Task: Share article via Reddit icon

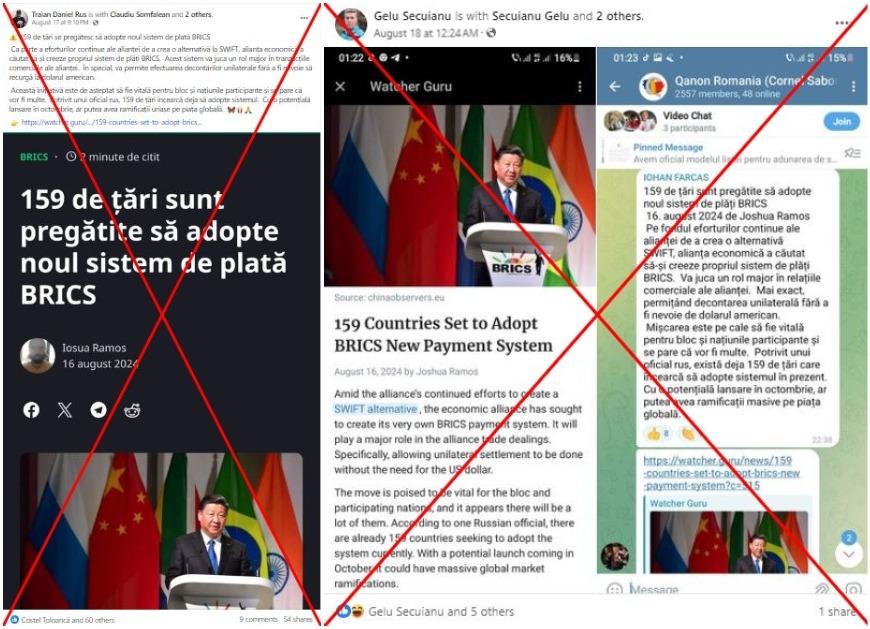Action: (x=132, y=410)
